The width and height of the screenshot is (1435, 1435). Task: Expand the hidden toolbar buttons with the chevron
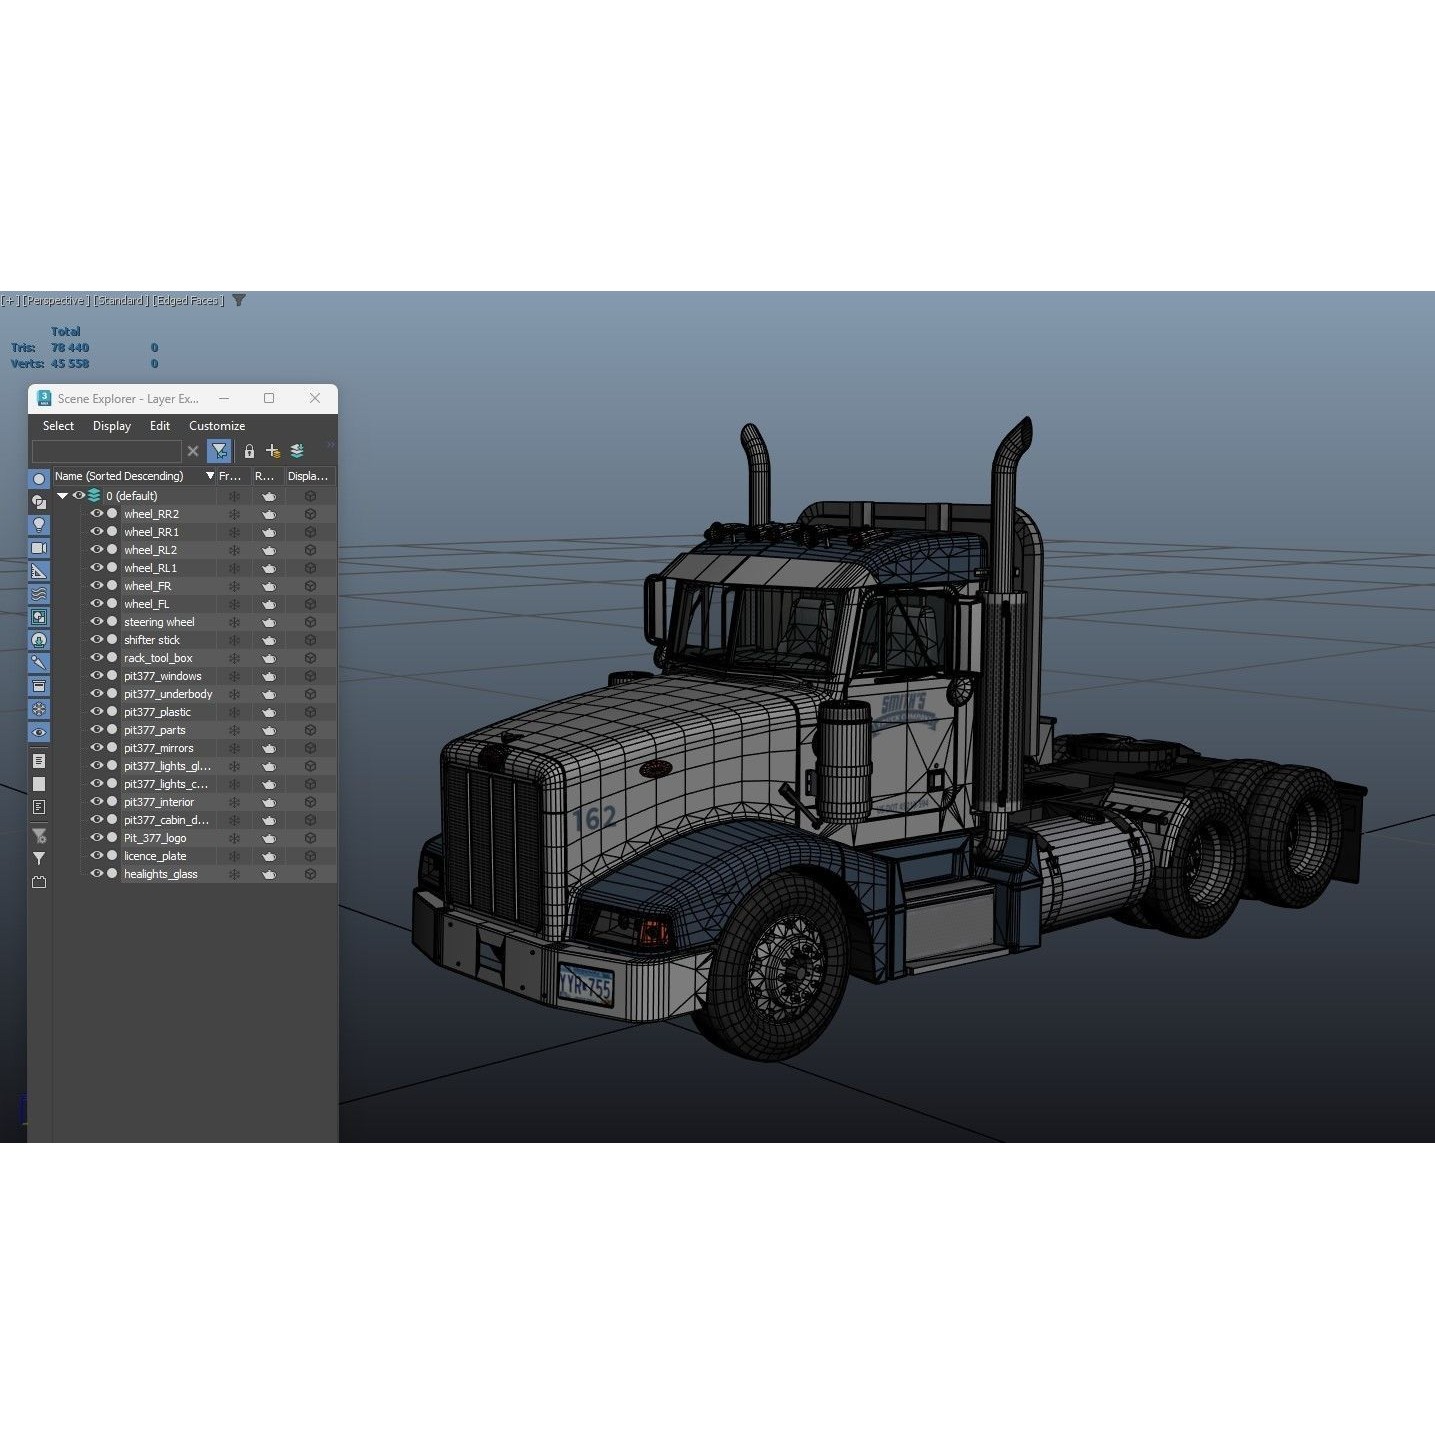330,447
